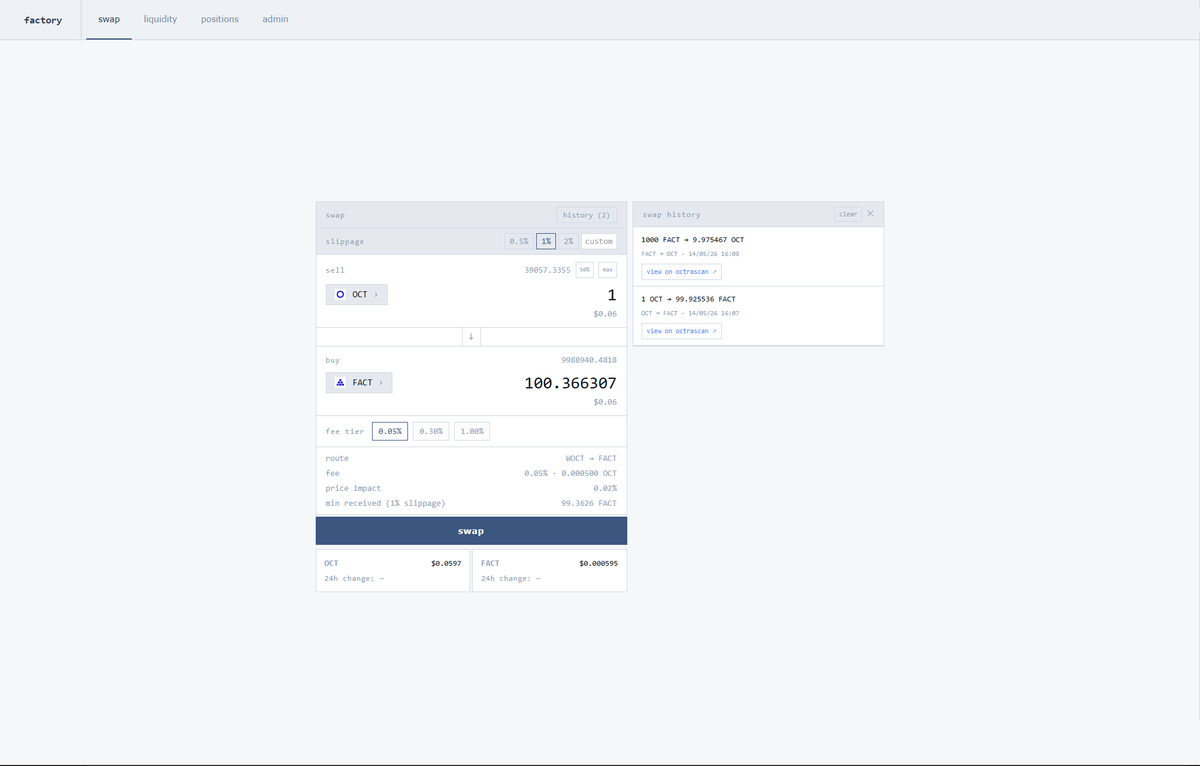Set slippage to 0.5%
Screen dimensions: 1200x766
point(518,241)
